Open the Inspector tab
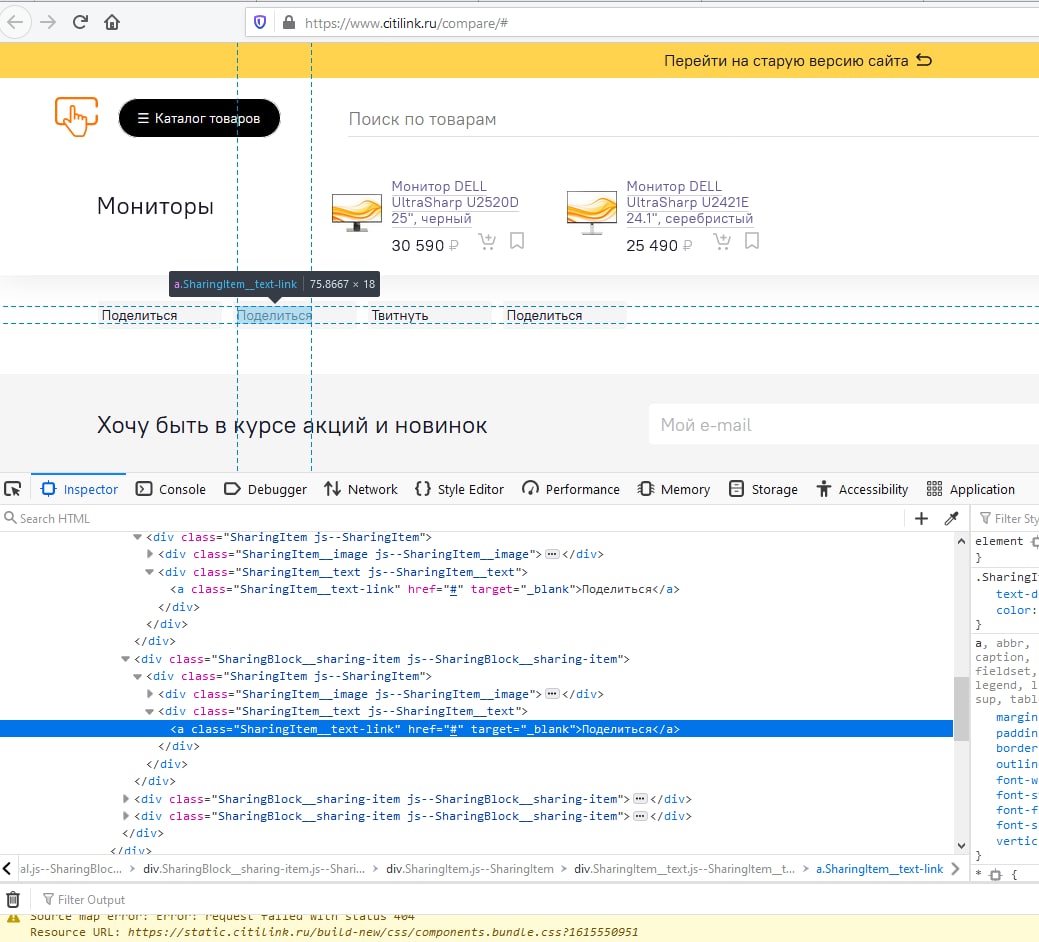Viewport: 1039px width, 942px height. coord(79,489)
